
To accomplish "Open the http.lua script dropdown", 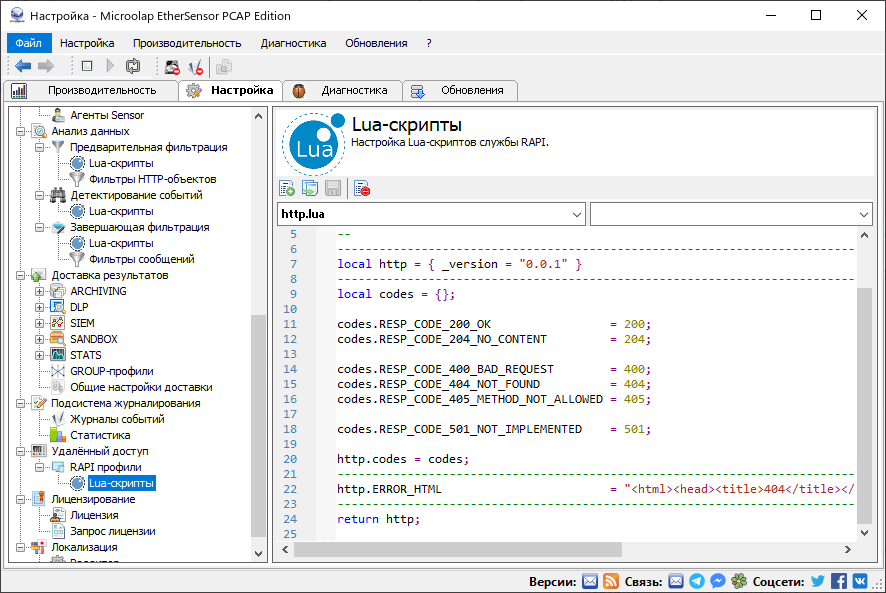I will coord(576,214).
